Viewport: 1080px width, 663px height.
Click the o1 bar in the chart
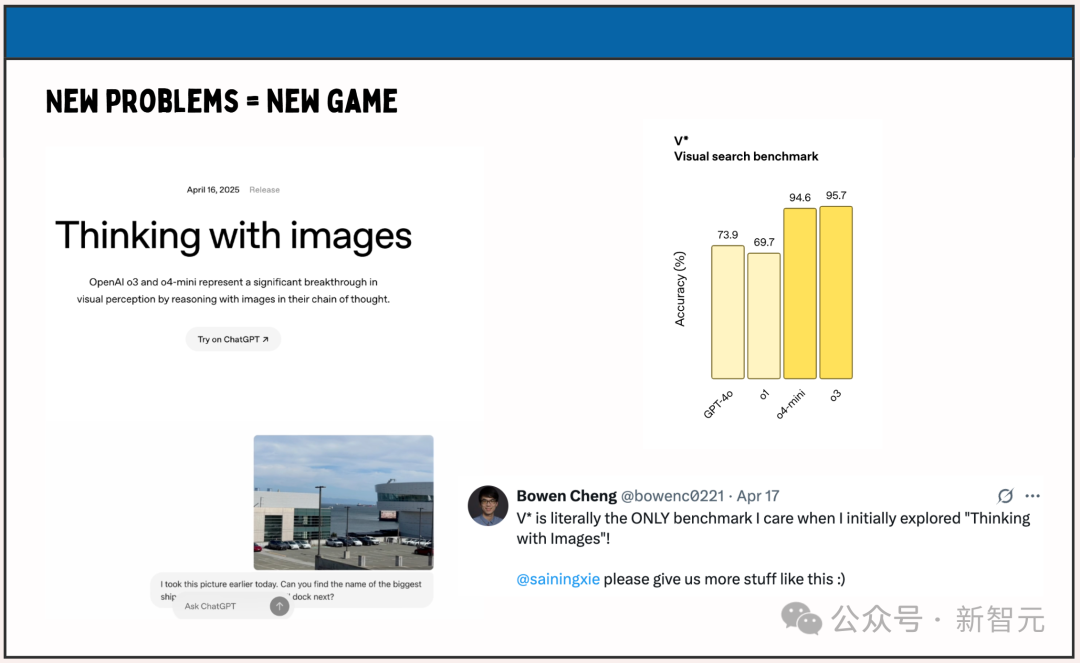(764, 316)
